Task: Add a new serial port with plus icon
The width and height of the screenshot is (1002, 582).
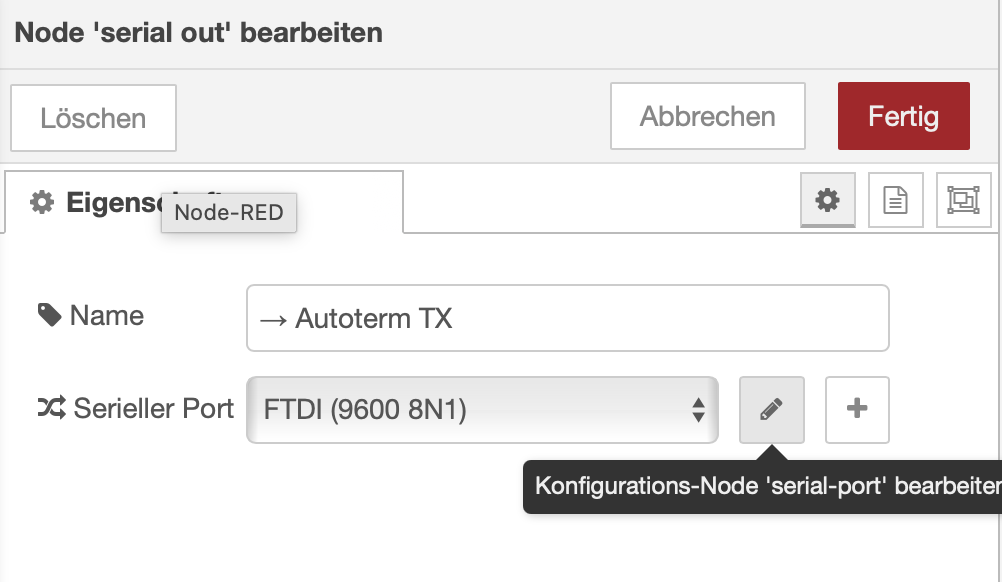Action: [857, 409]
